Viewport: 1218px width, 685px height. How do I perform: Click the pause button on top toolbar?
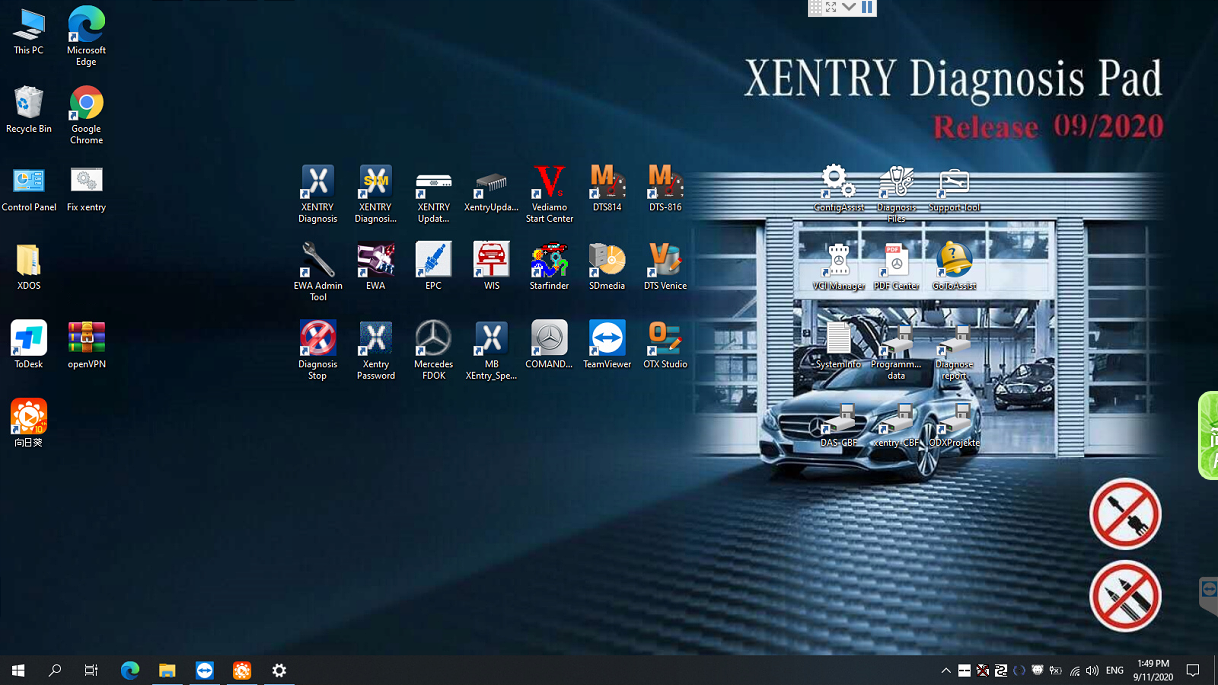[x=867, y=7]
